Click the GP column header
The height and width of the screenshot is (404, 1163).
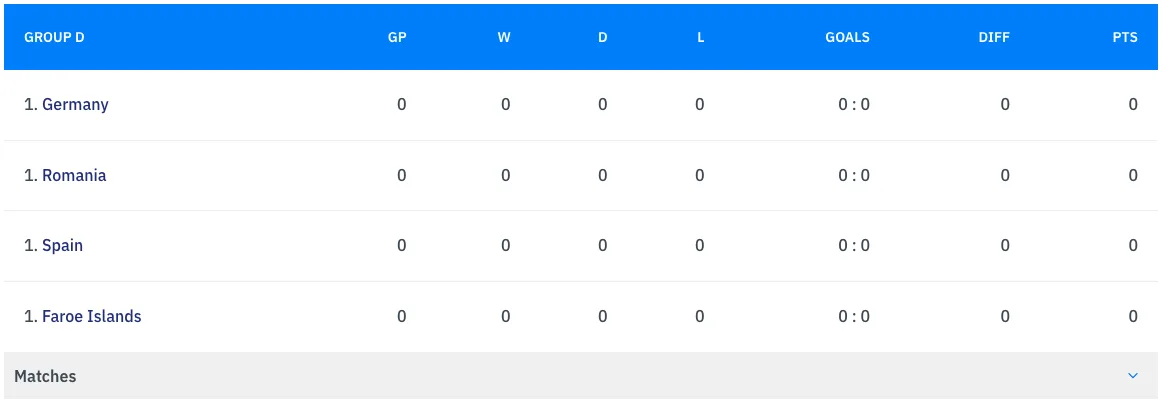tap(397, 37)
